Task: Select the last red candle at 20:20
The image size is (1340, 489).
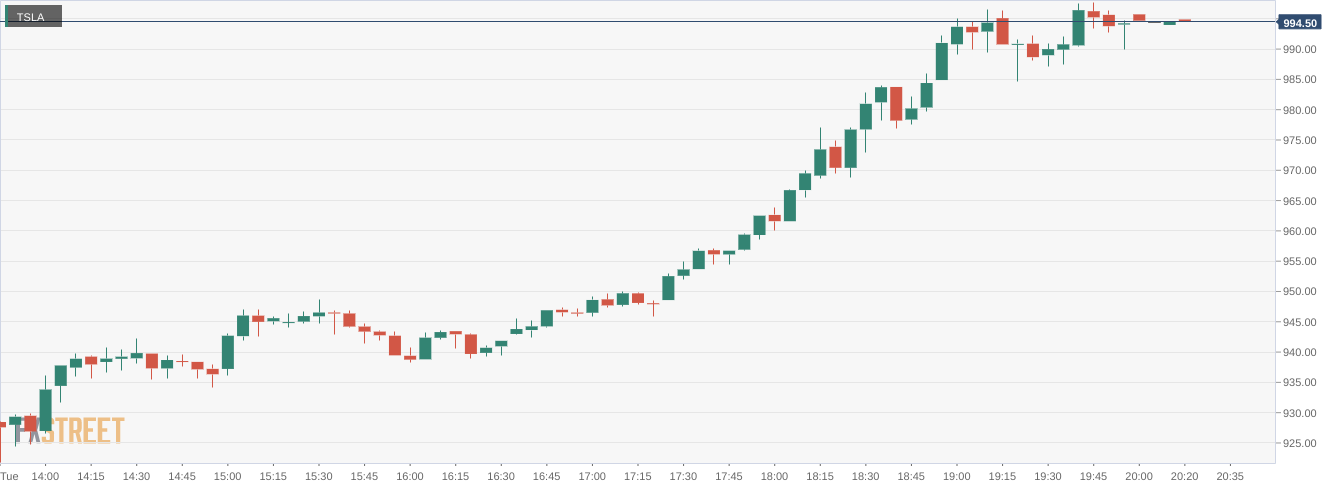Action: 1184,20
